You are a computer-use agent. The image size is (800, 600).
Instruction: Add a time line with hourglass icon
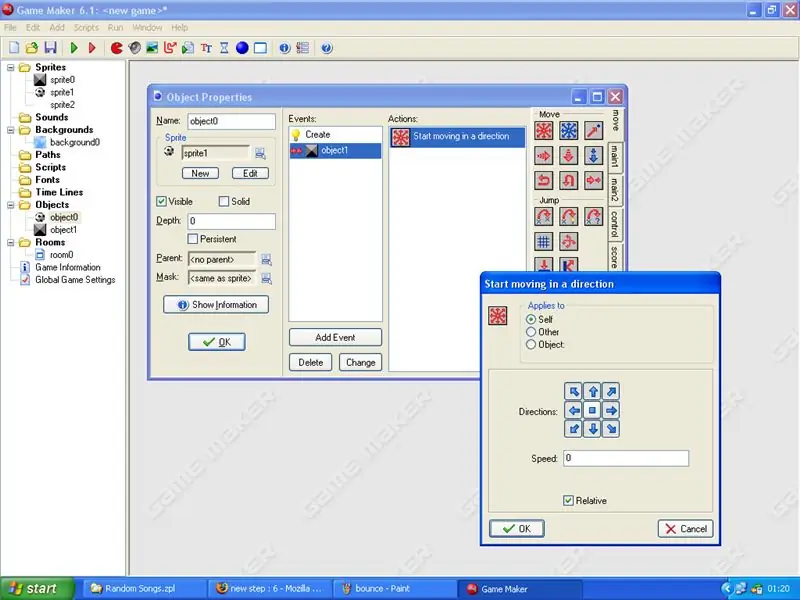224,48
